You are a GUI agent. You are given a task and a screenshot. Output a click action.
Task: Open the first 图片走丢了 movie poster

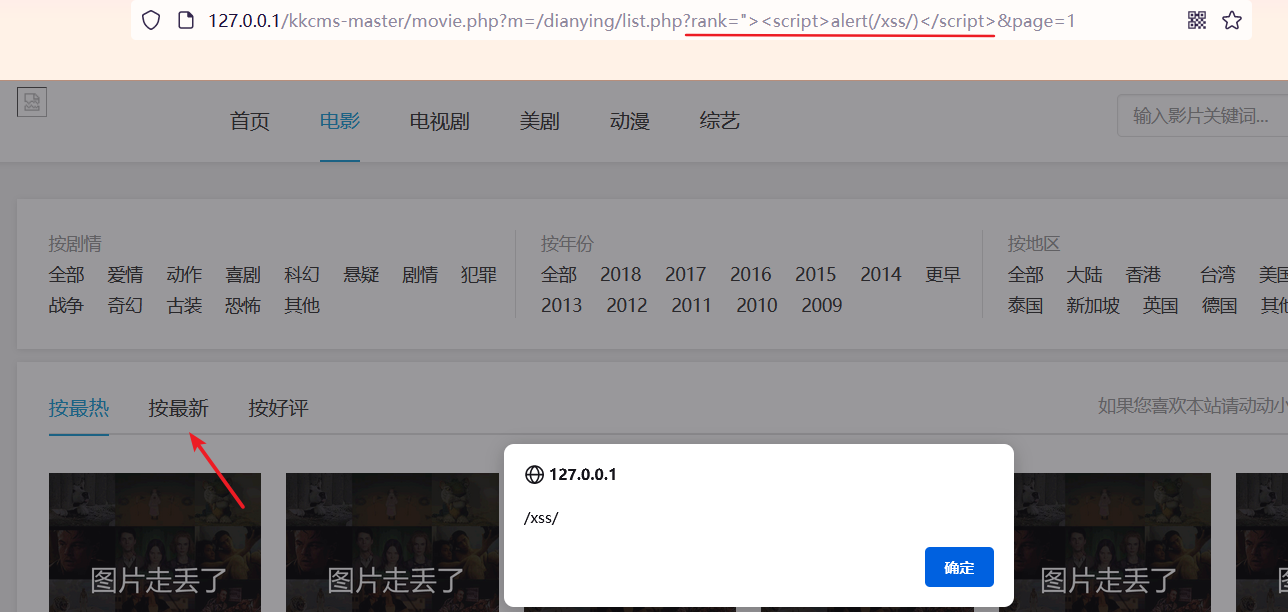[x=155, y=542]
